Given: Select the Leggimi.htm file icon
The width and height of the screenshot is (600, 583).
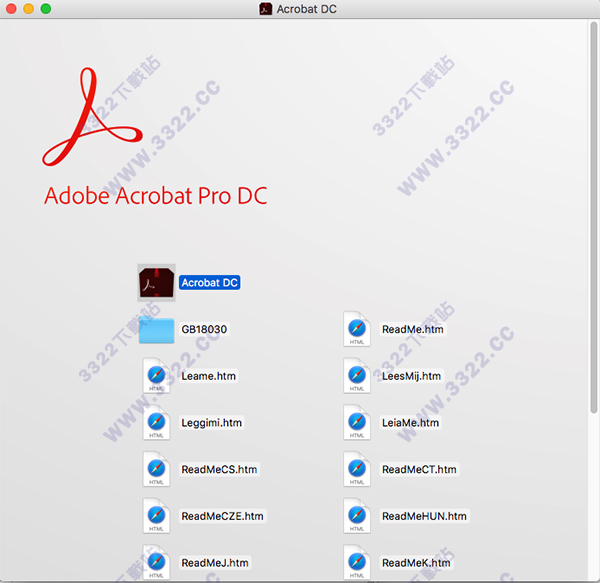Looking at the screenshot, I should (157, 422).
